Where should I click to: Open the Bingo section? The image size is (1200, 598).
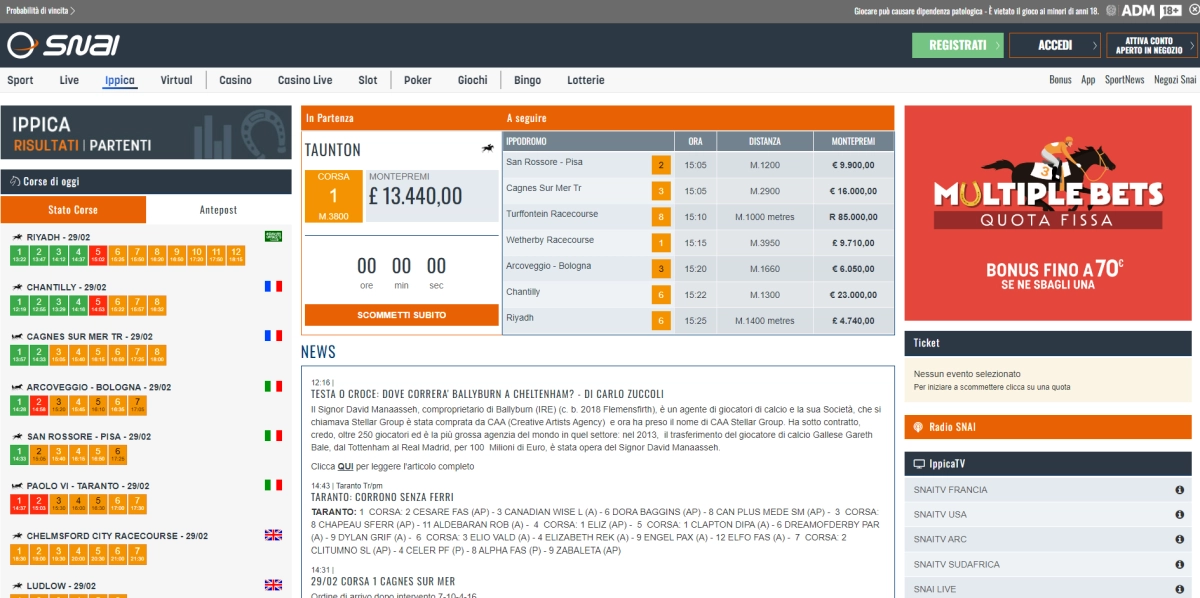[x=527, y=80]
